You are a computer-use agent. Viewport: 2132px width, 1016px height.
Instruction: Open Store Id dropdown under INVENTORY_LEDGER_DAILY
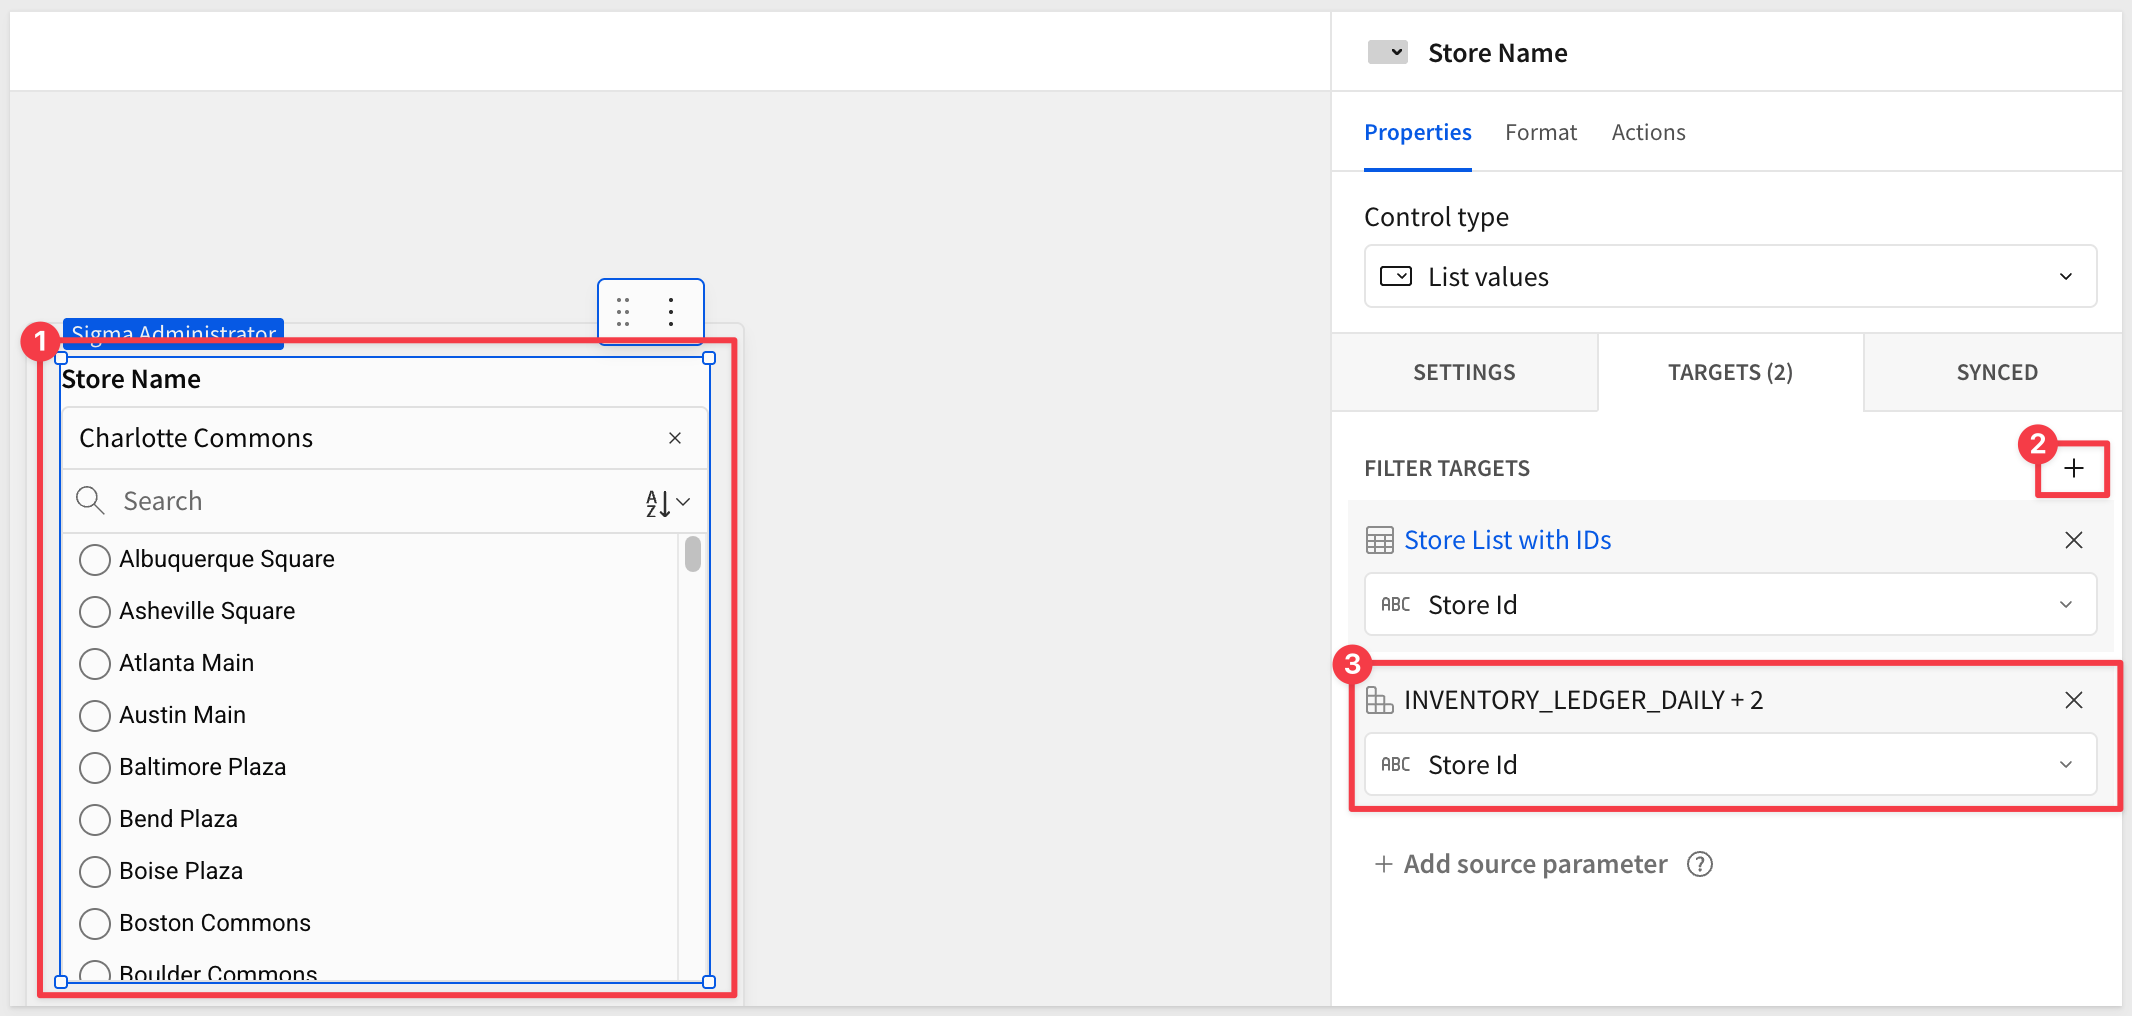(x=1729, y=764)
